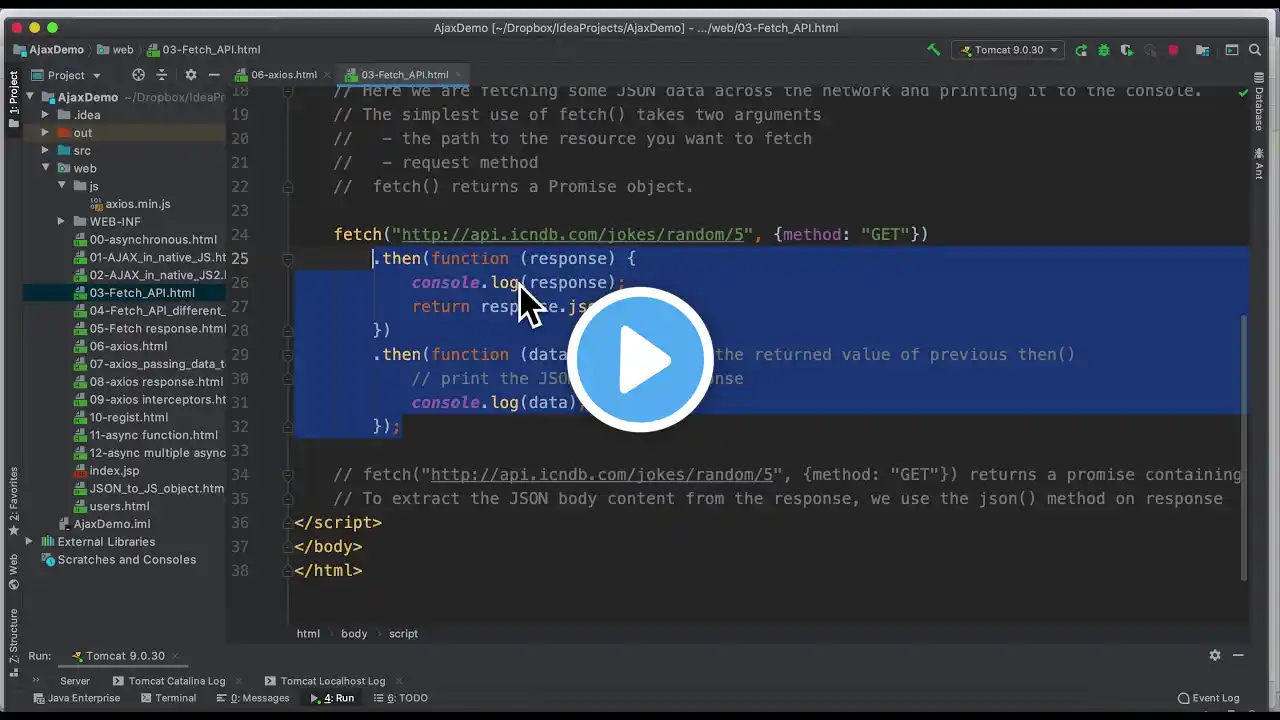Select AjaxDemo.iml file
The image size is (1280, 720).
[x=104, y=524]
